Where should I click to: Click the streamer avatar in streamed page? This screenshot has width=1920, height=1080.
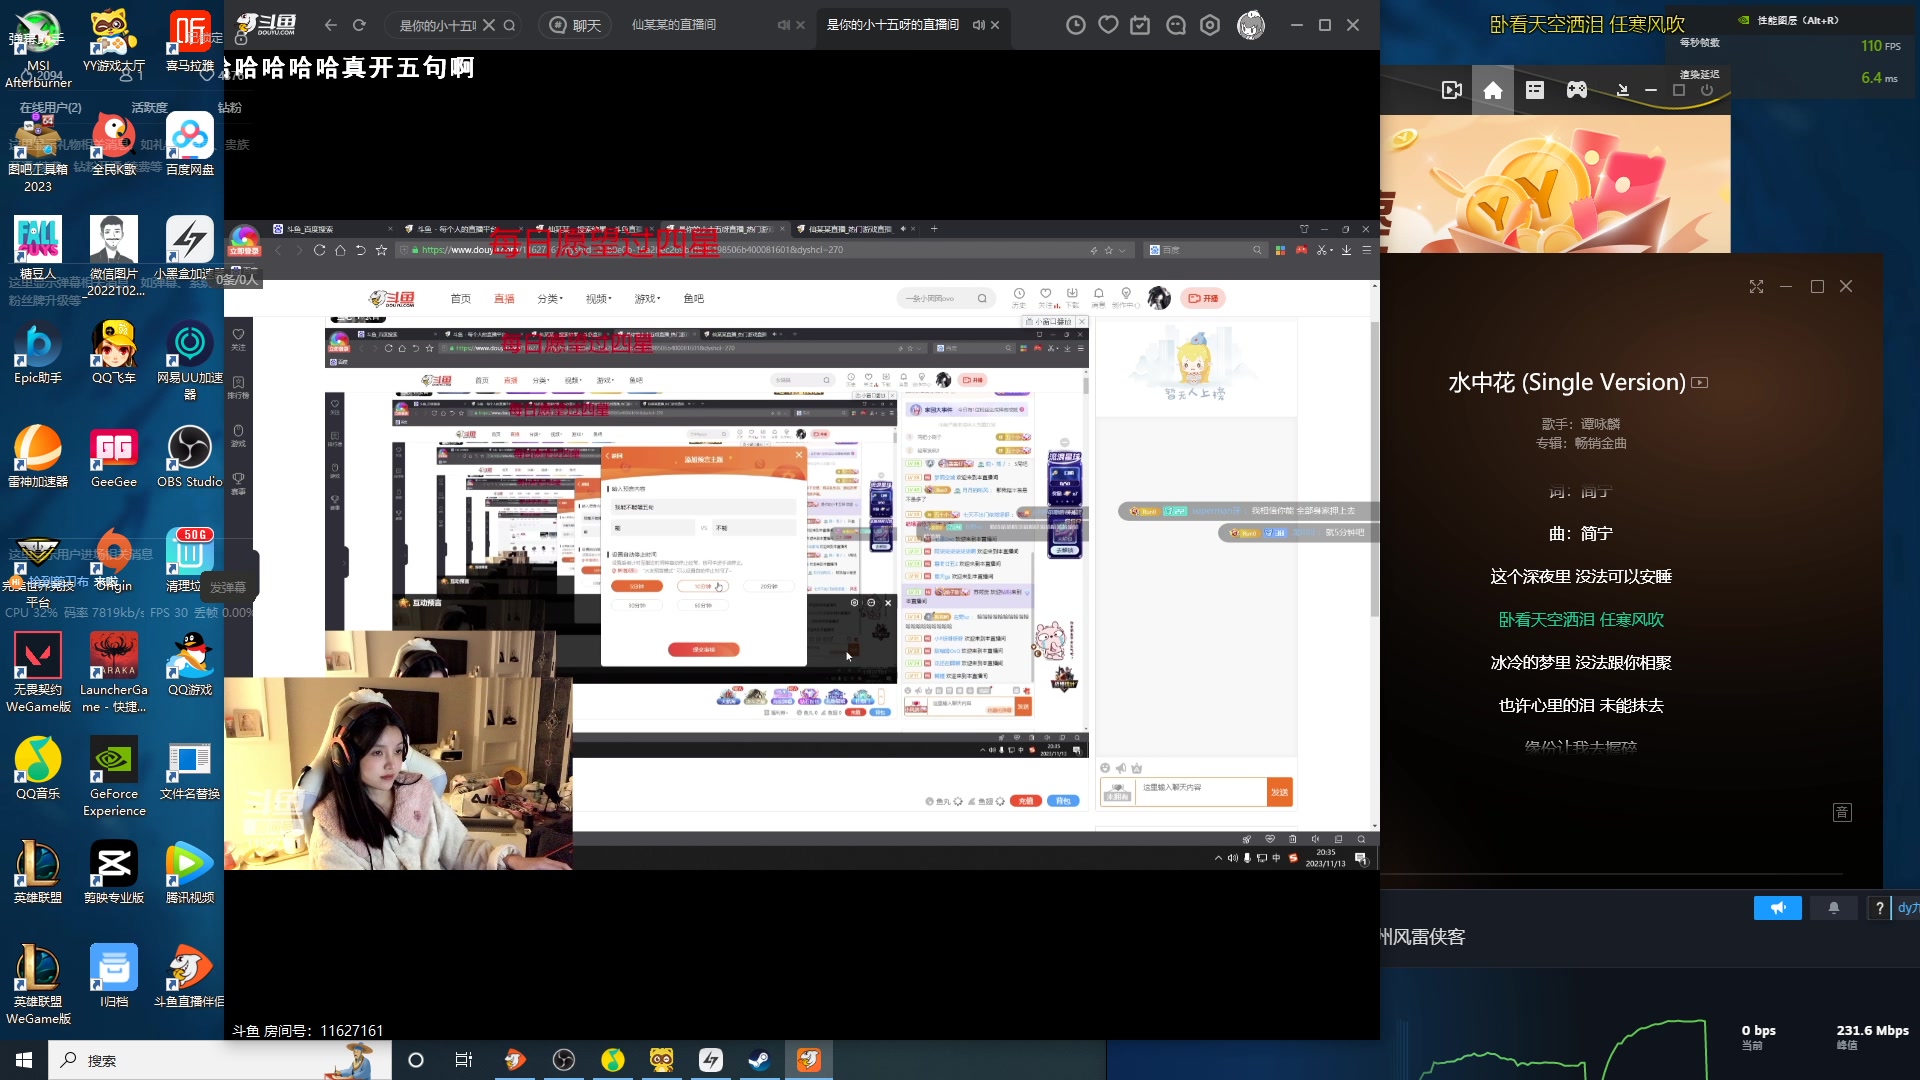1159,298
